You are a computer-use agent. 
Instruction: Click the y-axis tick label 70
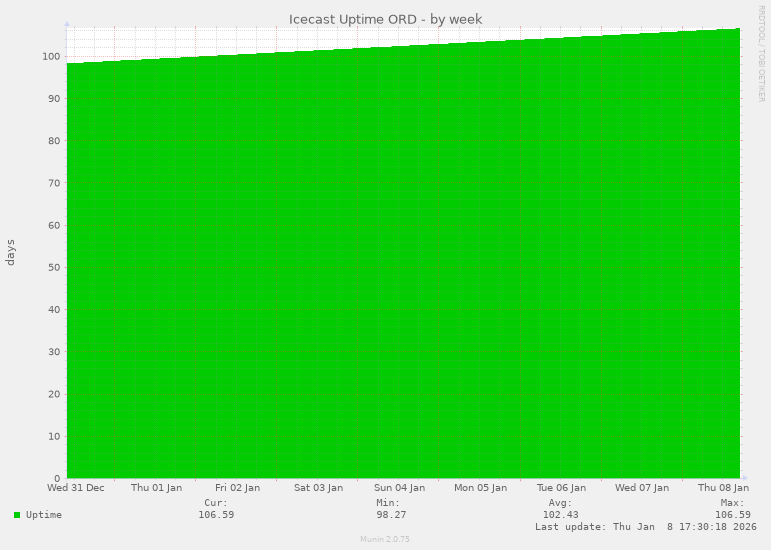point(54,183)
